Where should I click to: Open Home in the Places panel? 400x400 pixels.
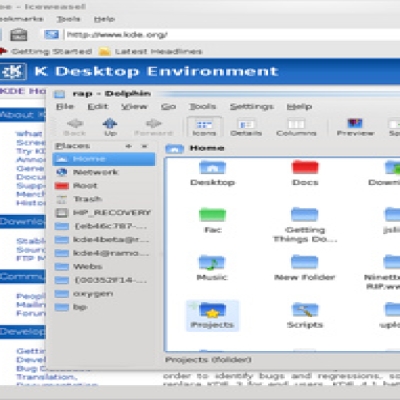[x=104, y=159]
